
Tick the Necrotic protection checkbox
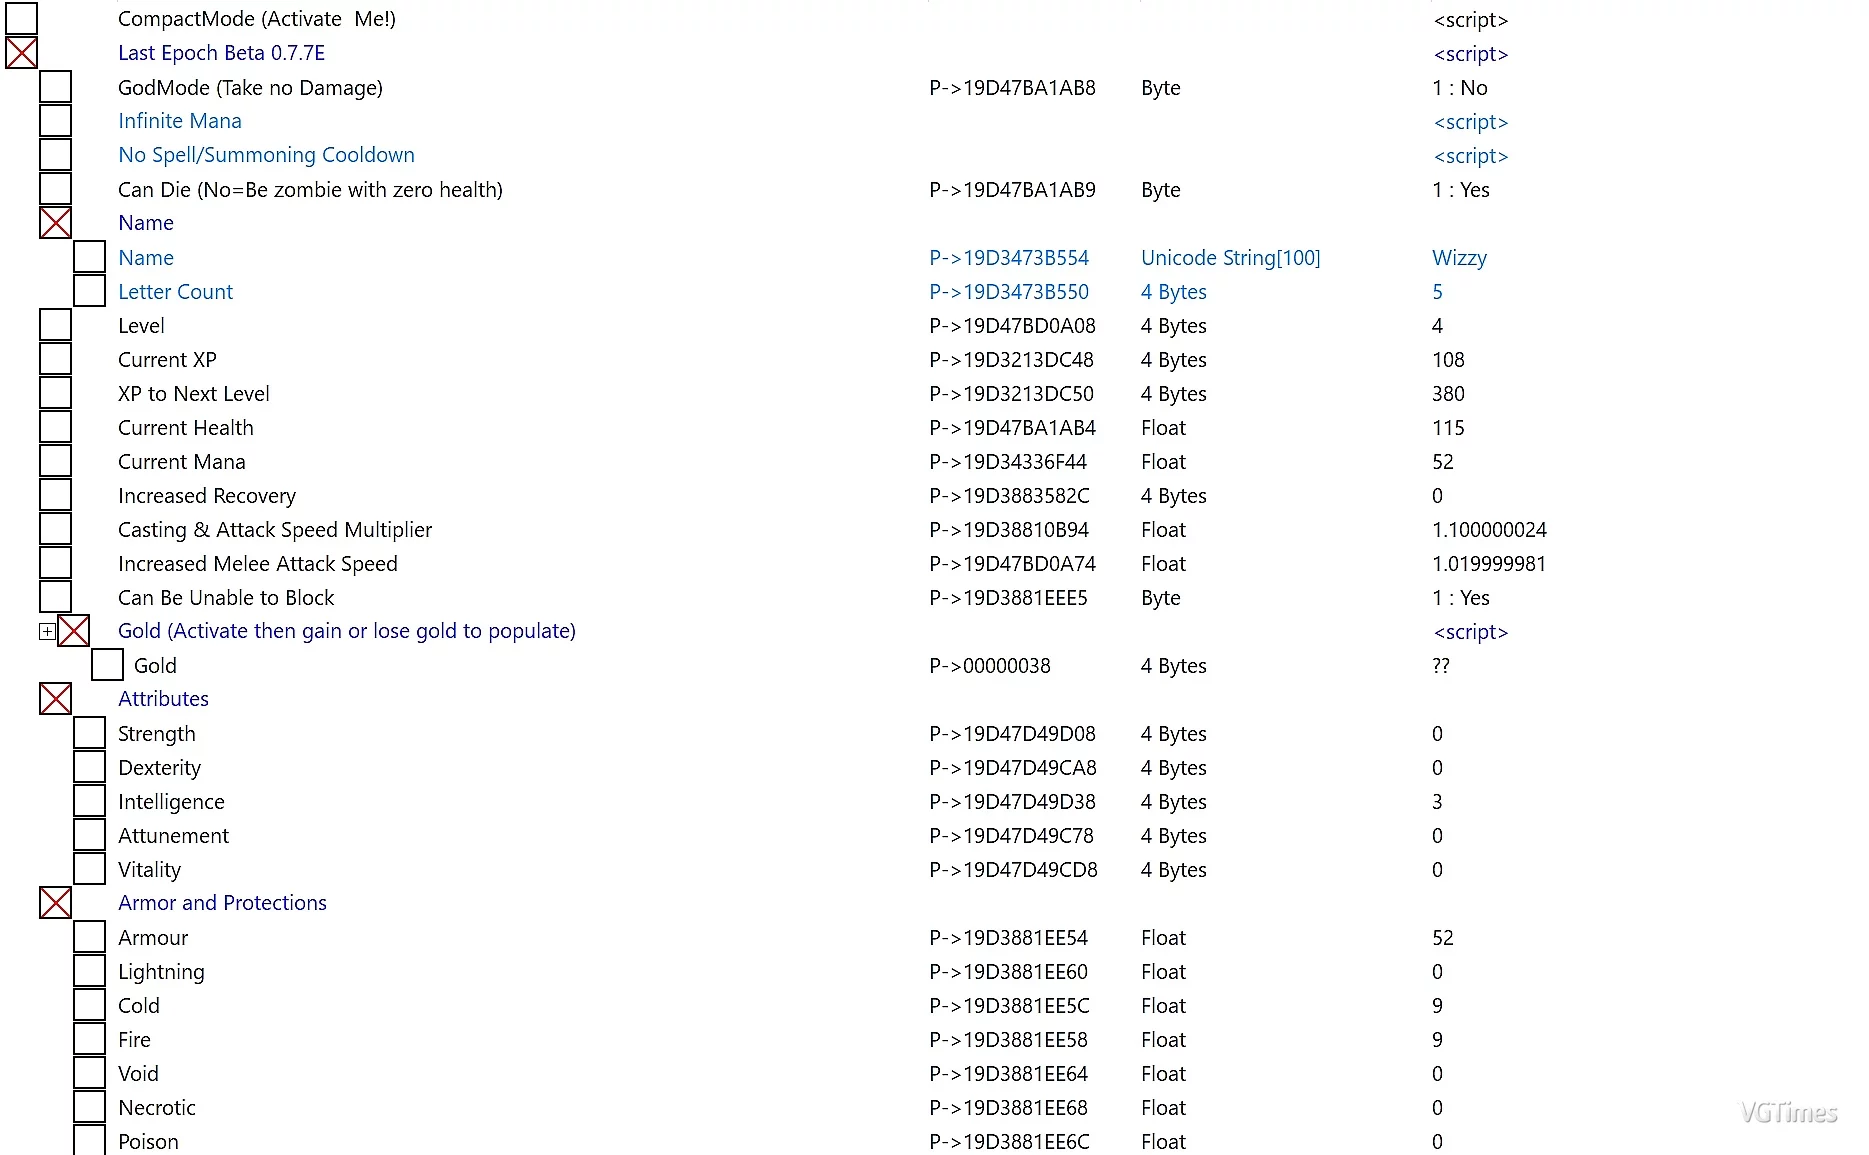click(89, 1107)
